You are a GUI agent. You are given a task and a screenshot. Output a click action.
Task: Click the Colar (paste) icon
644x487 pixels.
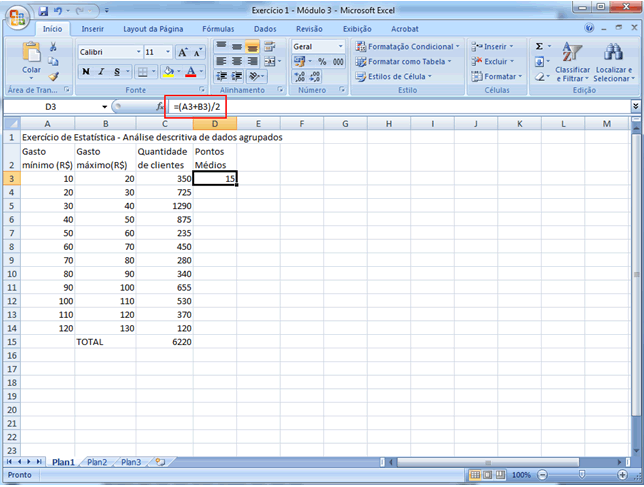31,55
